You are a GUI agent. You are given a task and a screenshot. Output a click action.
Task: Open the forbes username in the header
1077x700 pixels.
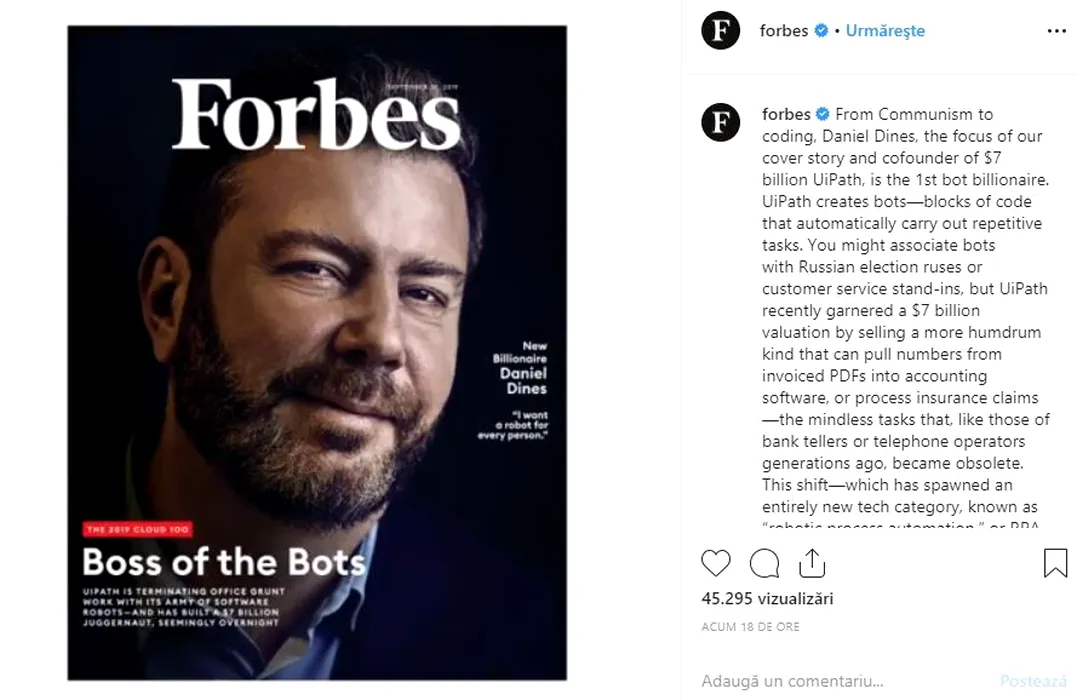coord(783,31)
